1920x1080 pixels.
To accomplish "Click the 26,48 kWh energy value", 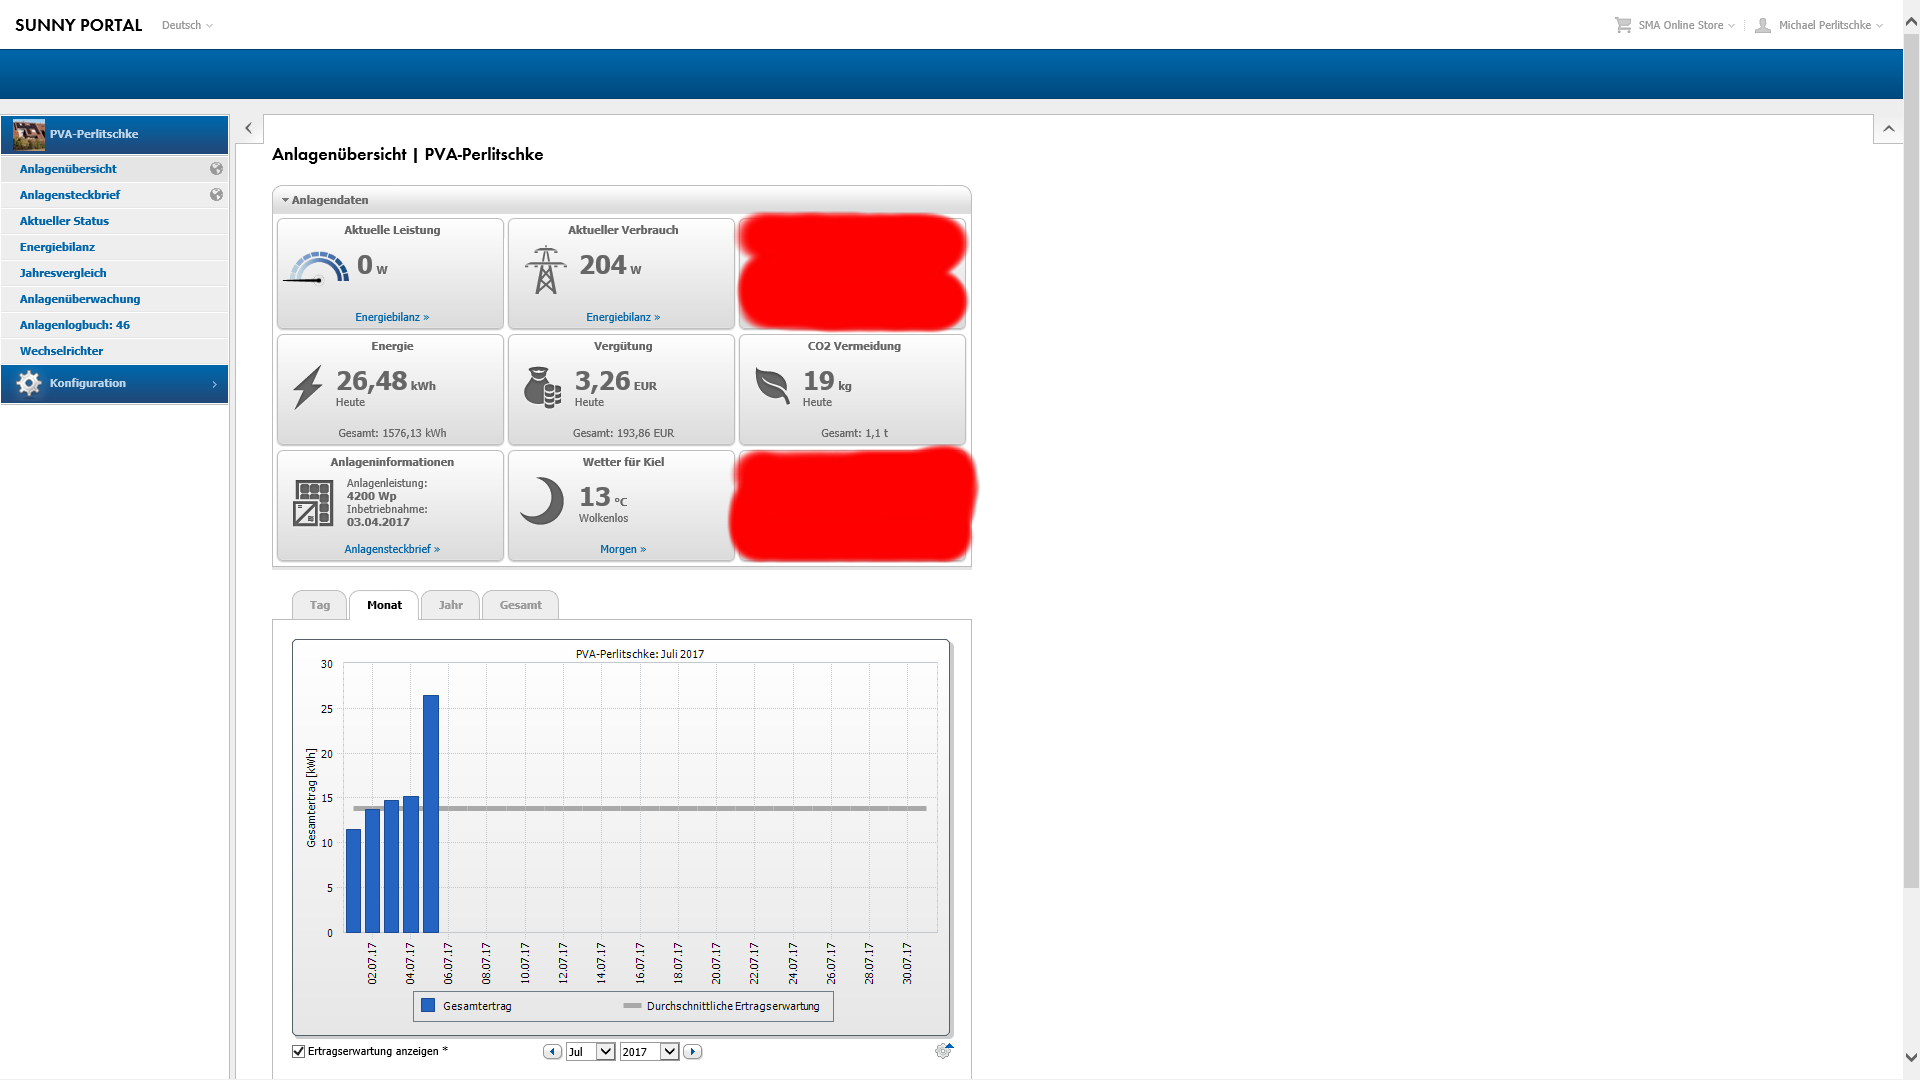I will coord(386,381).
